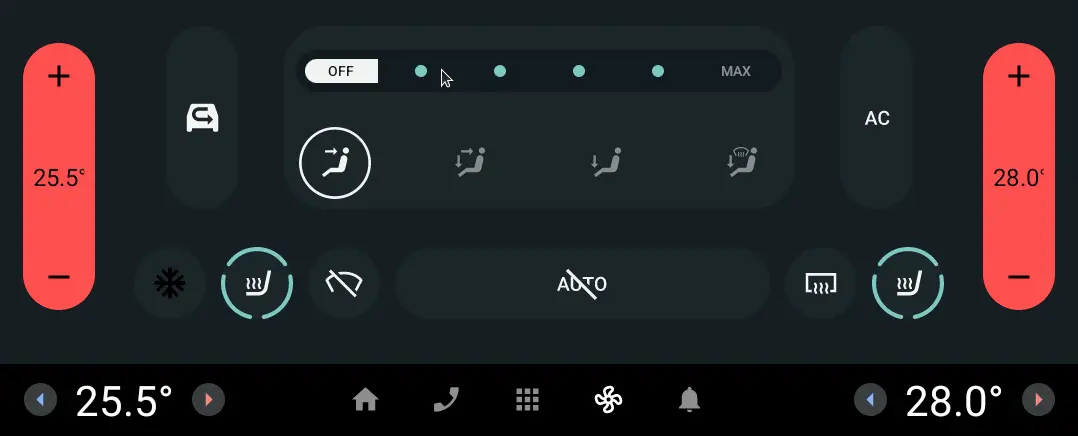Toggle rear window defroster

821,283
